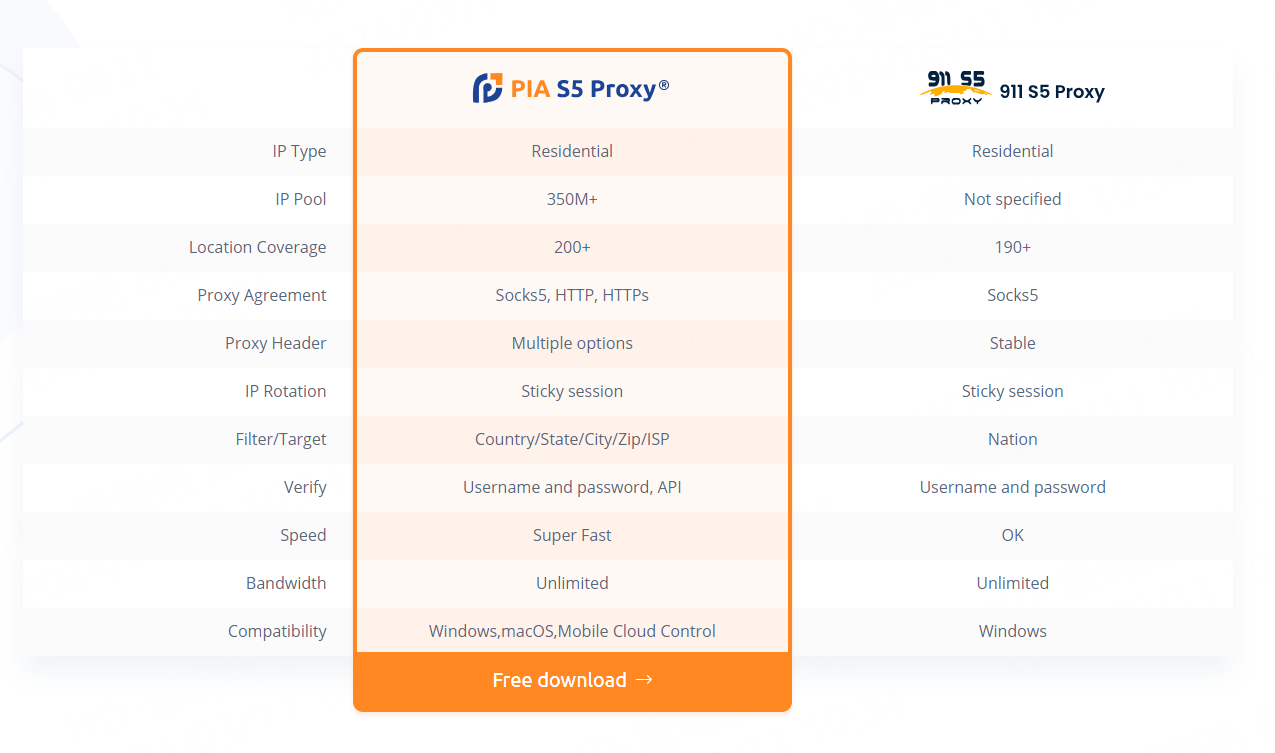Expand the IP Pool row details
This screenshot has width=1275, height=753.
(x=300, y=199)
